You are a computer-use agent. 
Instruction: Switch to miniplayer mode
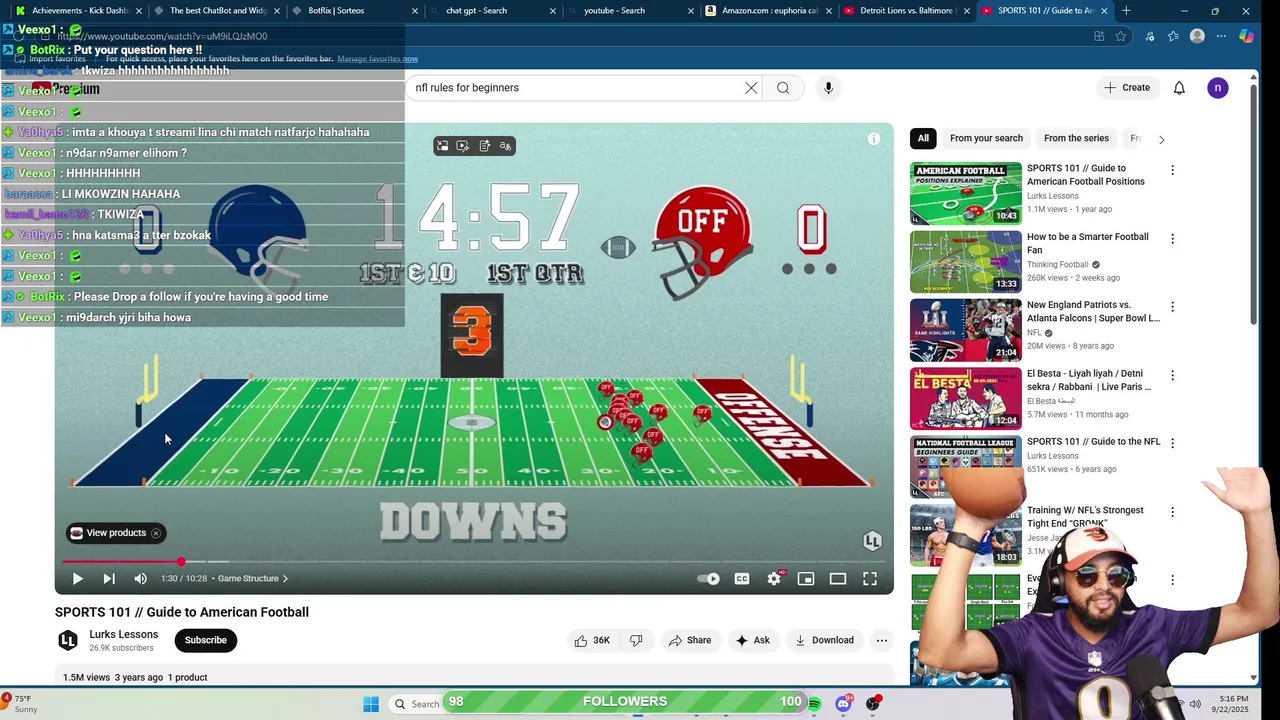(x=806, y=578)
